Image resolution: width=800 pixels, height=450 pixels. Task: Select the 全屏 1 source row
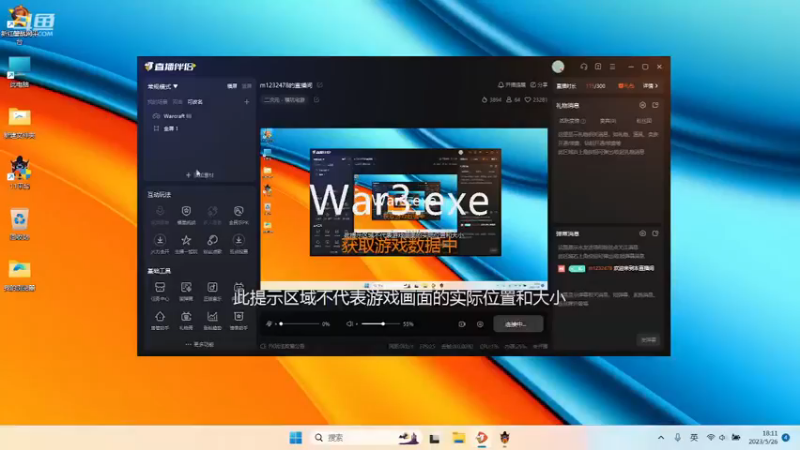tap(199, 129)
